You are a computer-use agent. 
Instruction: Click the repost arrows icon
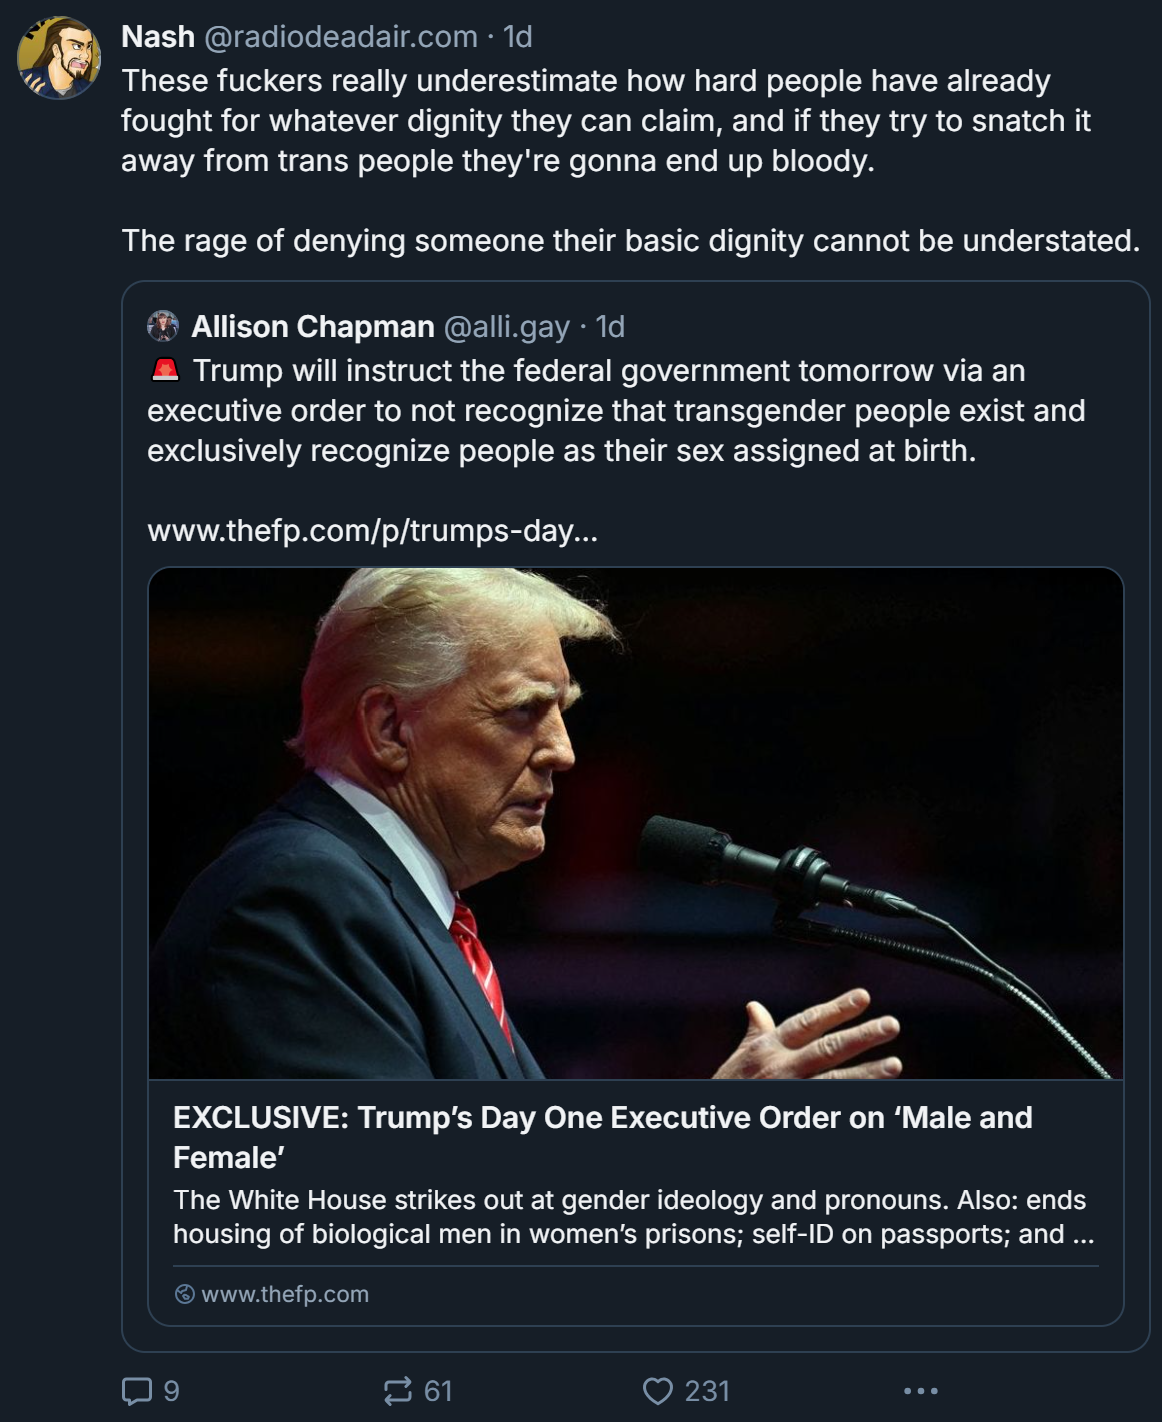coord(398,1391)
